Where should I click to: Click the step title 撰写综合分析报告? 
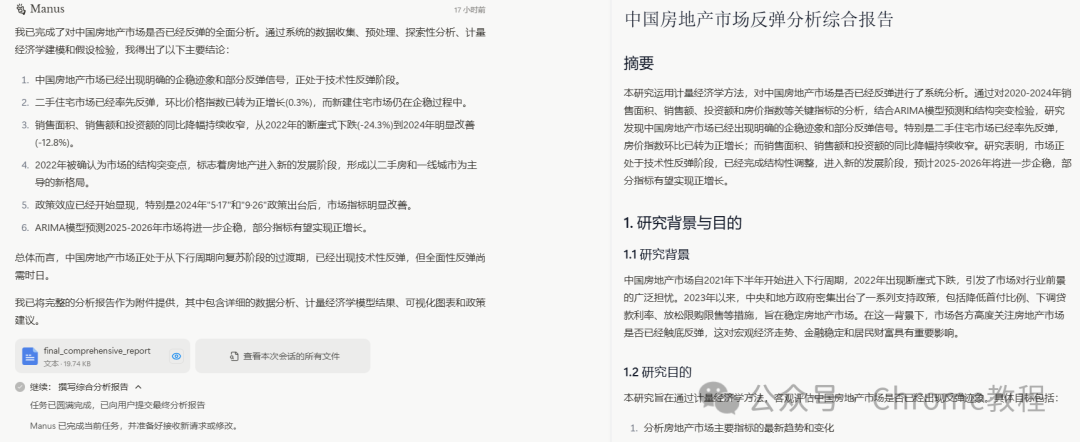[x=94, y=387]
